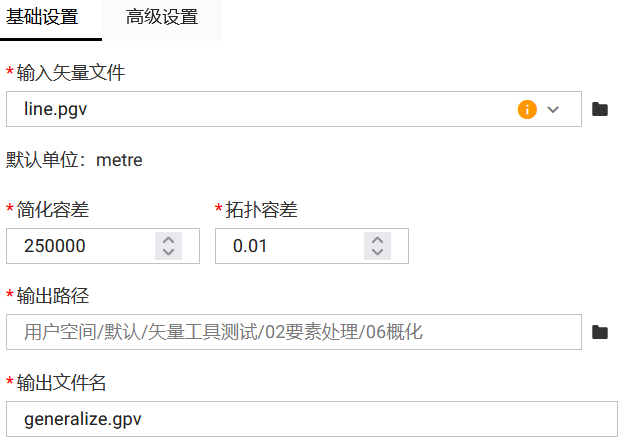Click the orange info icon beside line.pgv

[527, 109]
